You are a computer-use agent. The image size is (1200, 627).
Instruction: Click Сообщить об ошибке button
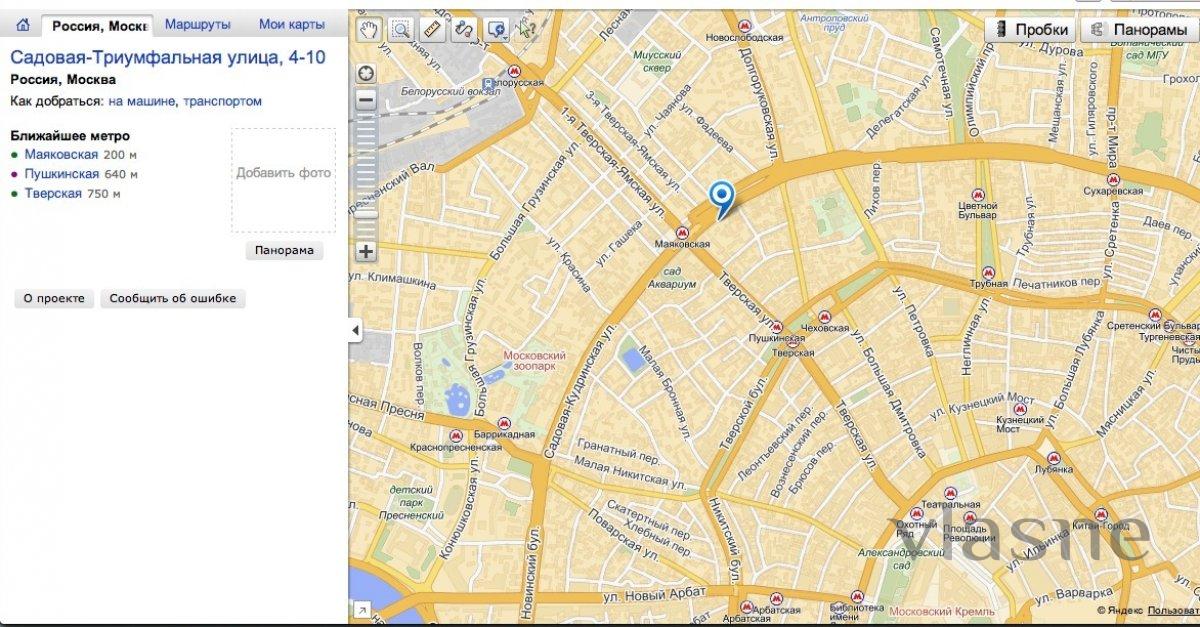(x=172, y=299)
